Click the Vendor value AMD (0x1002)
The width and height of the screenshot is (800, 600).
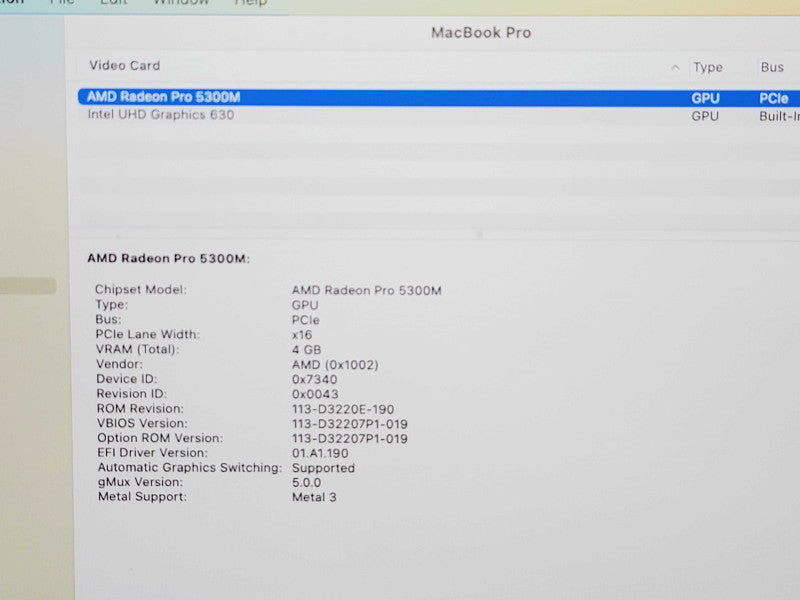coord(335,365)
